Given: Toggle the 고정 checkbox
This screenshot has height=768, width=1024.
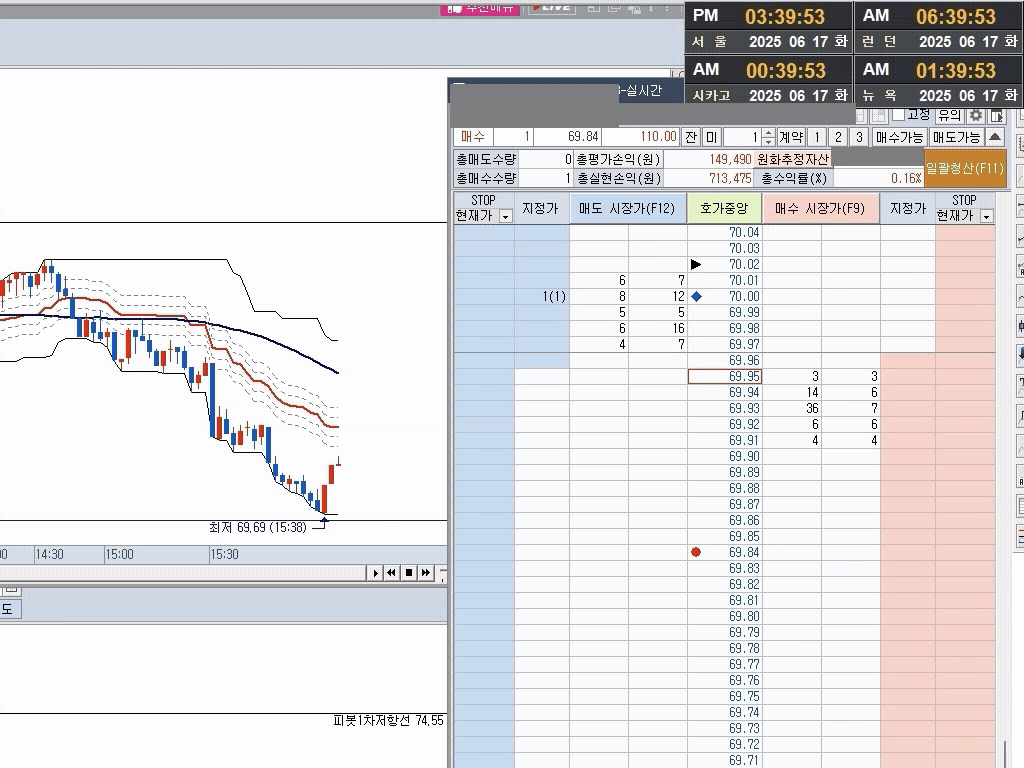Looking at the screenshot, I should 898,115.
